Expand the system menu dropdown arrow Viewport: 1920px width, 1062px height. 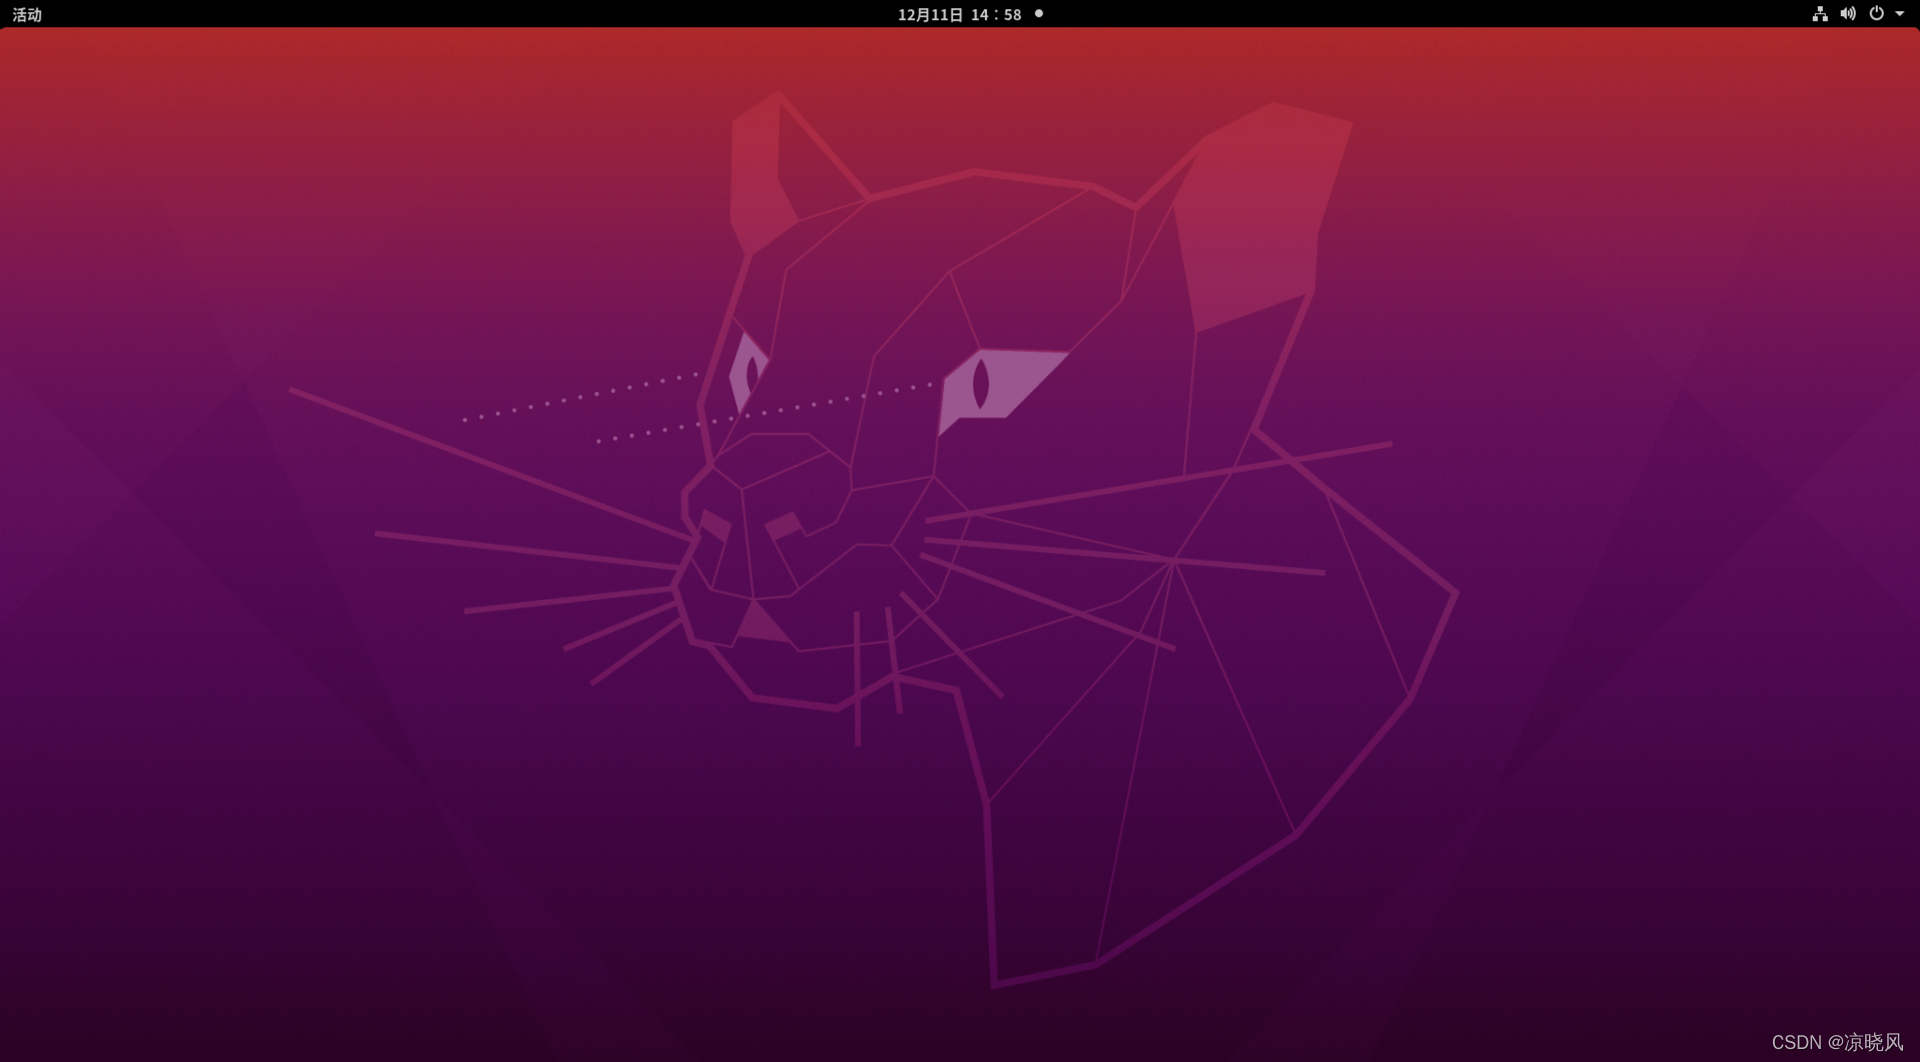coord(1900,14)
